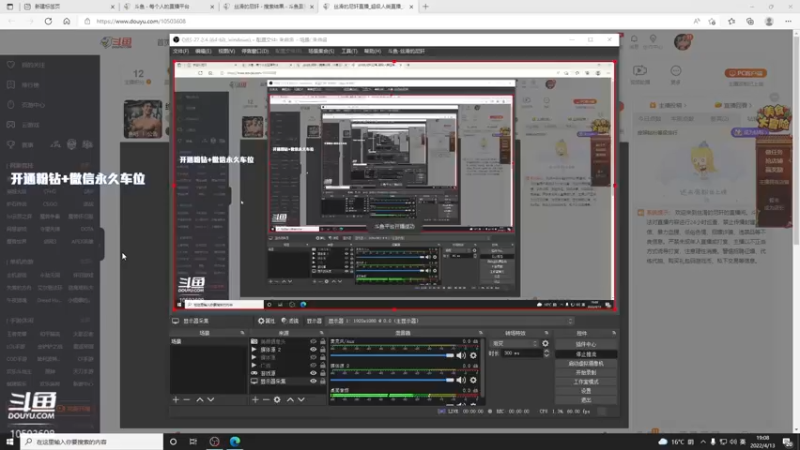Mute the 麦克风/Aux speaker icon

pyautogui.click(x=461, y=355)
